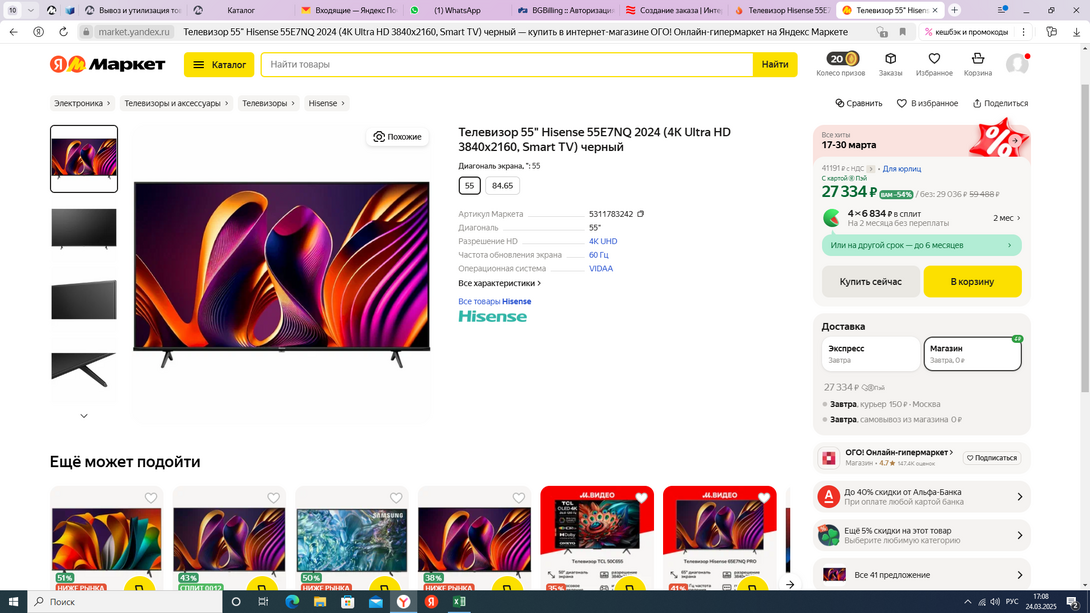Select the second TV front thumbnail

(x=84, y=228)
